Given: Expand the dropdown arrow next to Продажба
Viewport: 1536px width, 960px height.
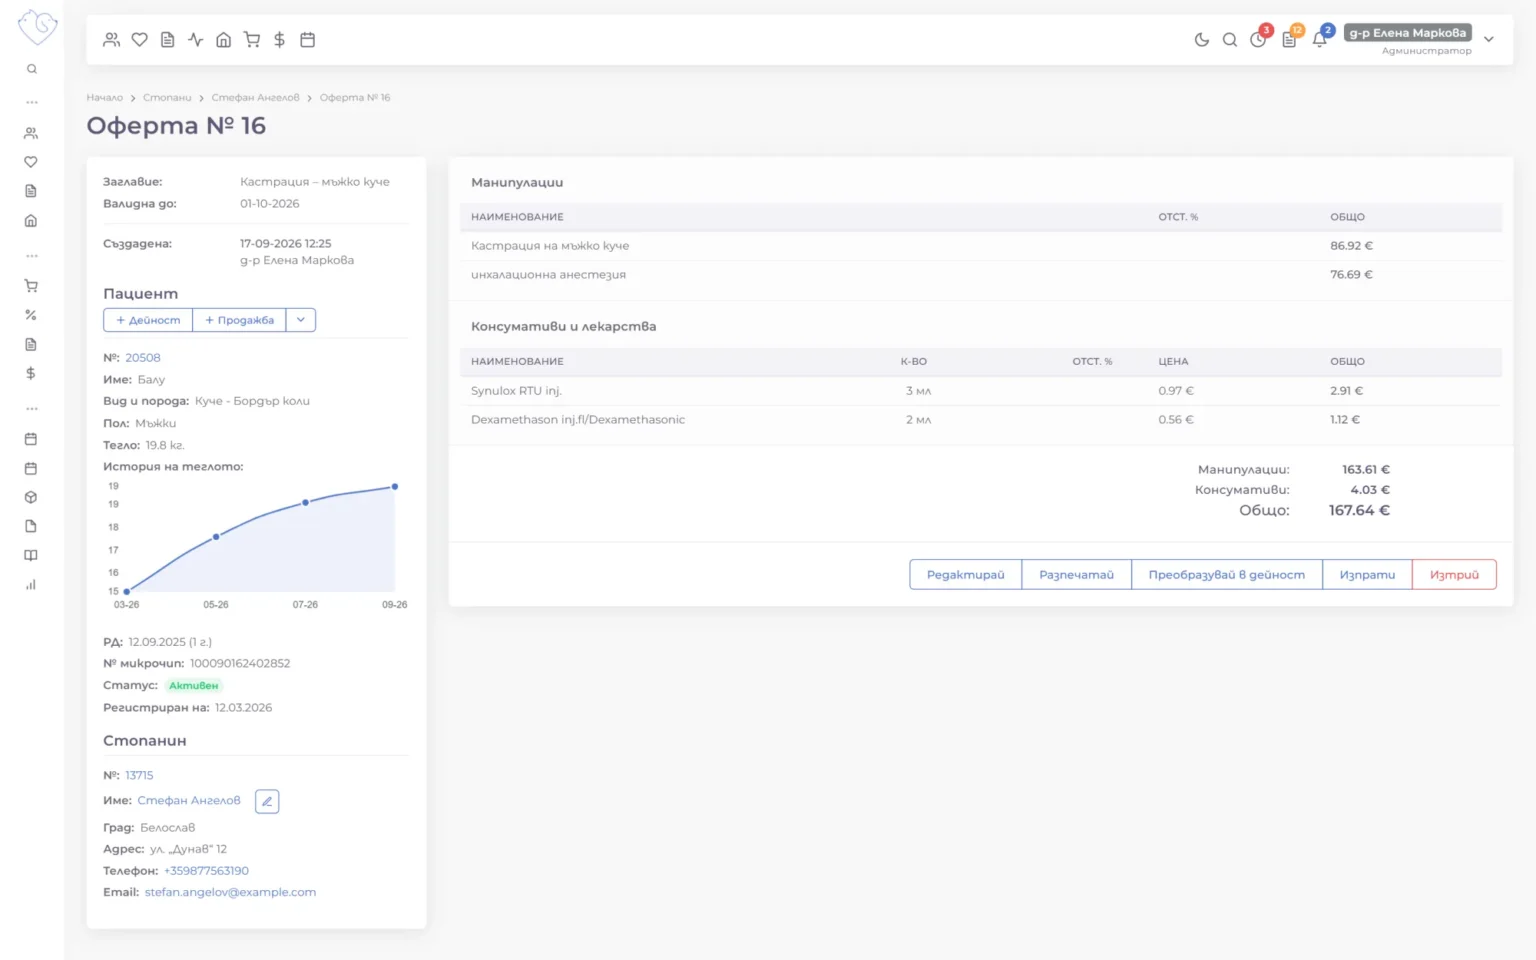Looking at the screenshot, I should coord(301,320).
